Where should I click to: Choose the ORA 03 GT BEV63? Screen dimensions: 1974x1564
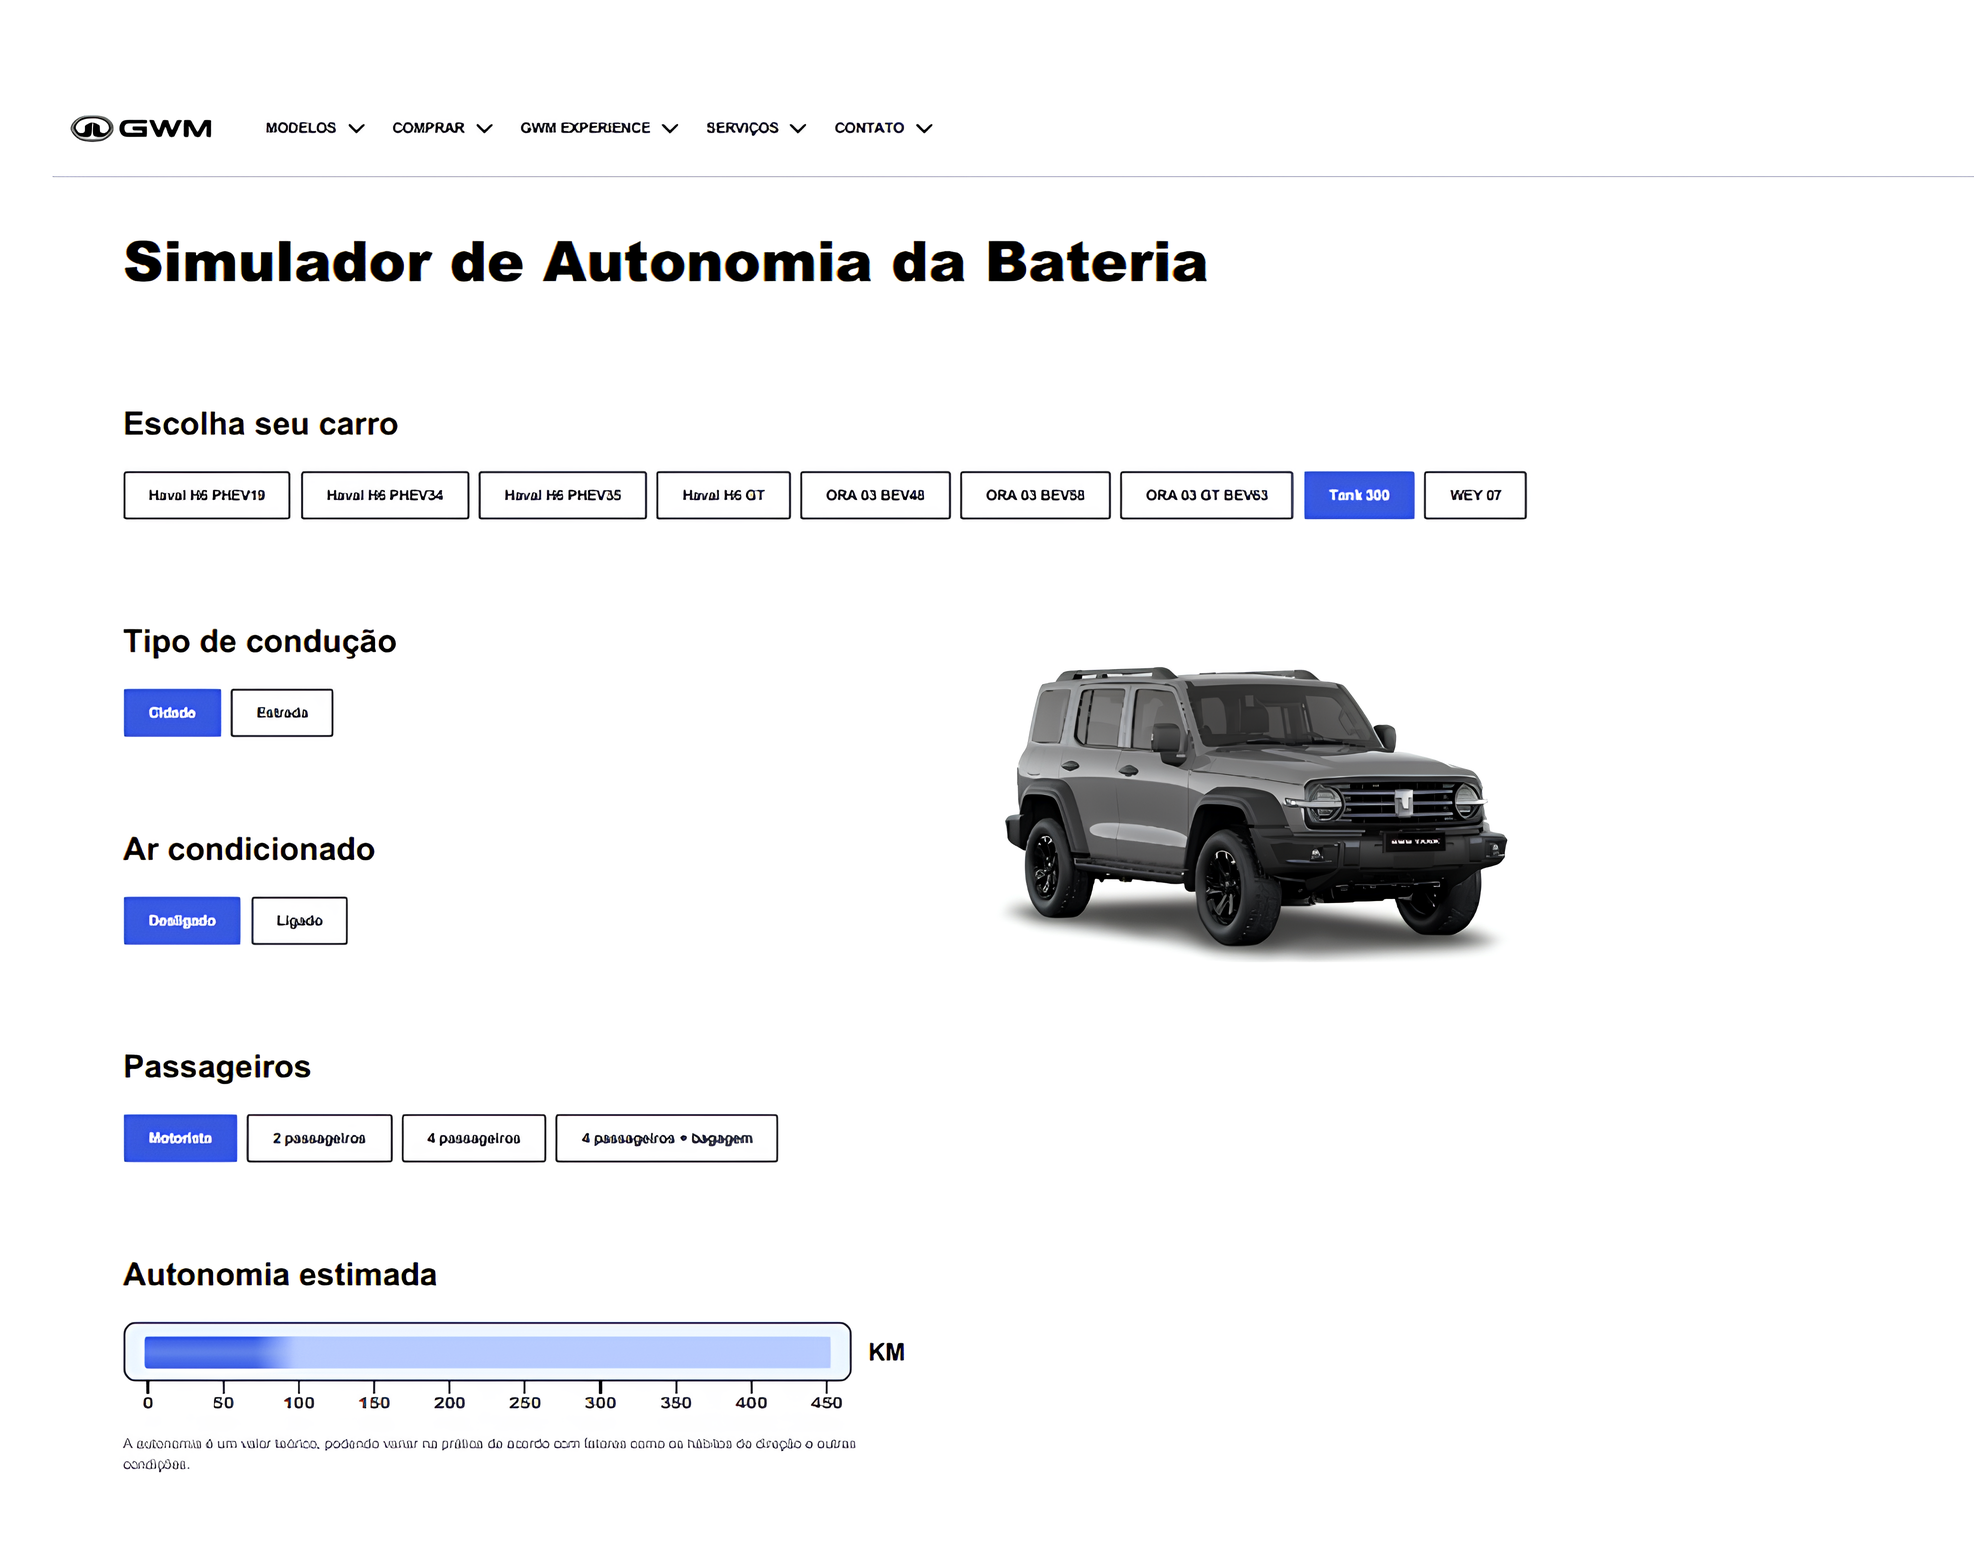click(x=1205, y=495)
